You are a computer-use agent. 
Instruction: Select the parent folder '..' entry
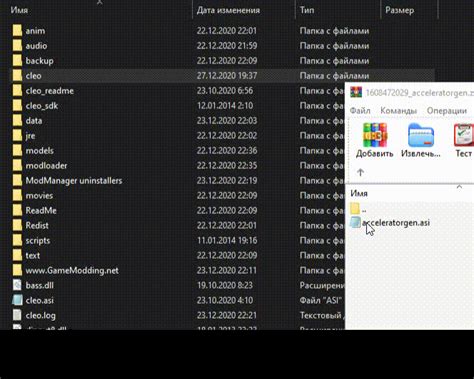(x=359, y=209)
